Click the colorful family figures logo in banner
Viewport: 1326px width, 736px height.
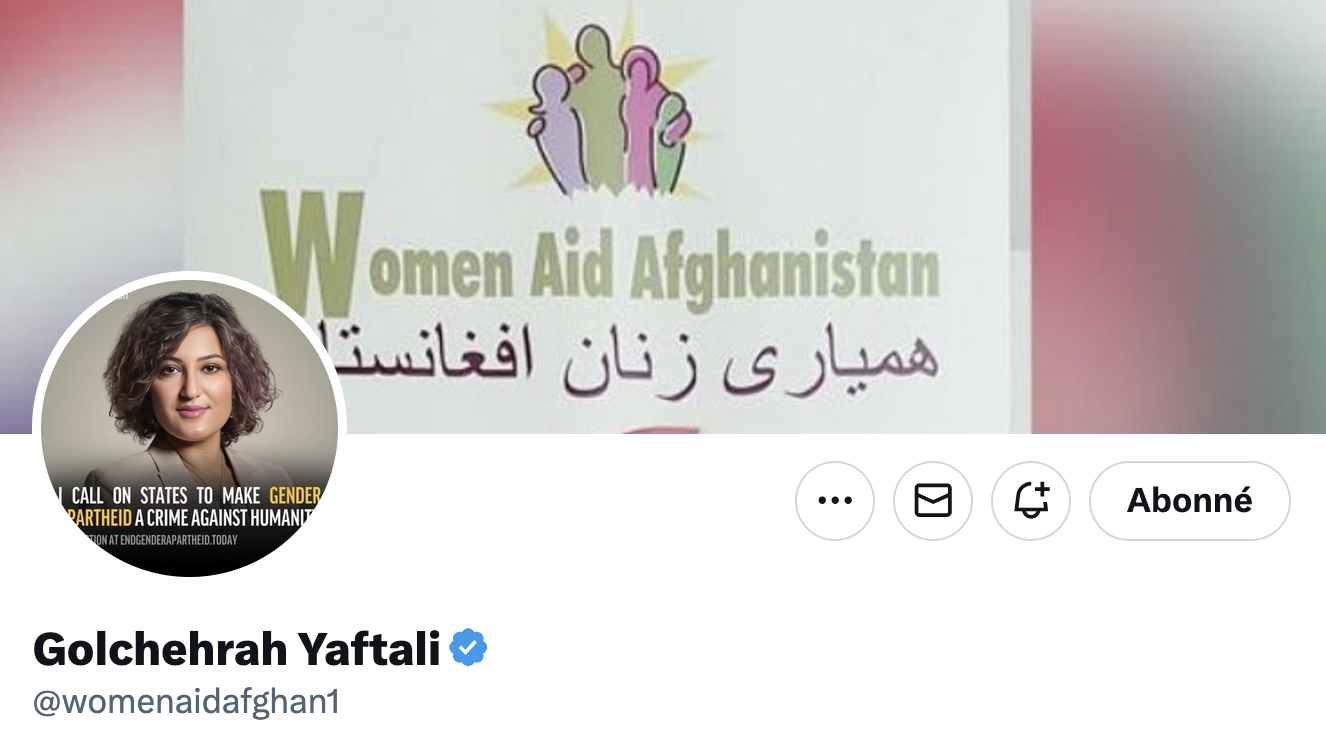click(607, 110)
